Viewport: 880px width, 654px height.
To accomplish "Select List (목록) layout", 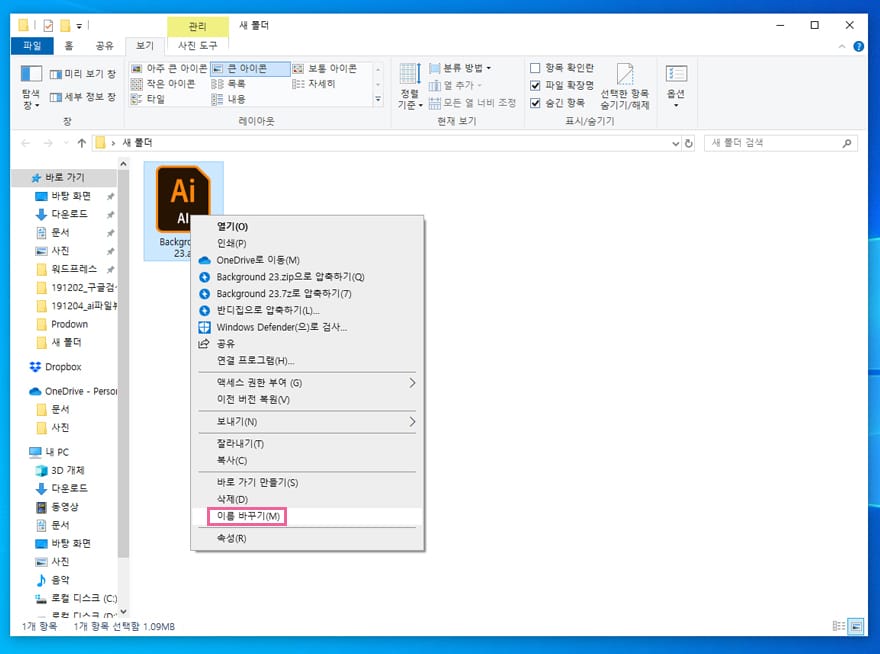I will (x=228, y=84).
